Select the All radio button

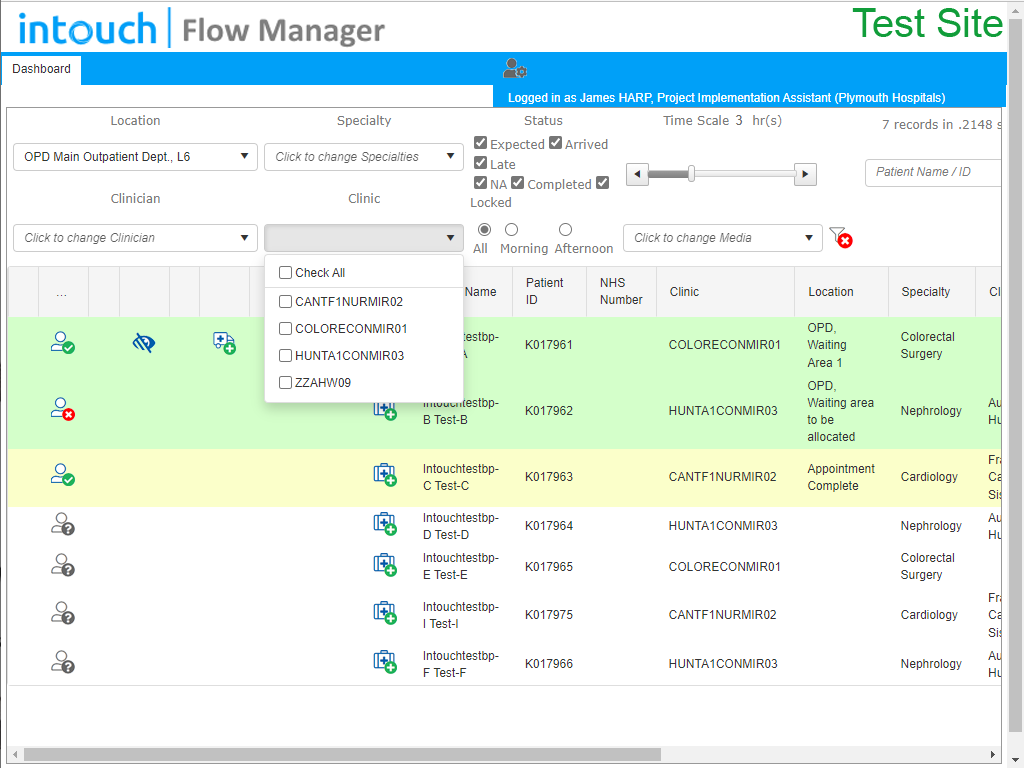click(484, 229)
